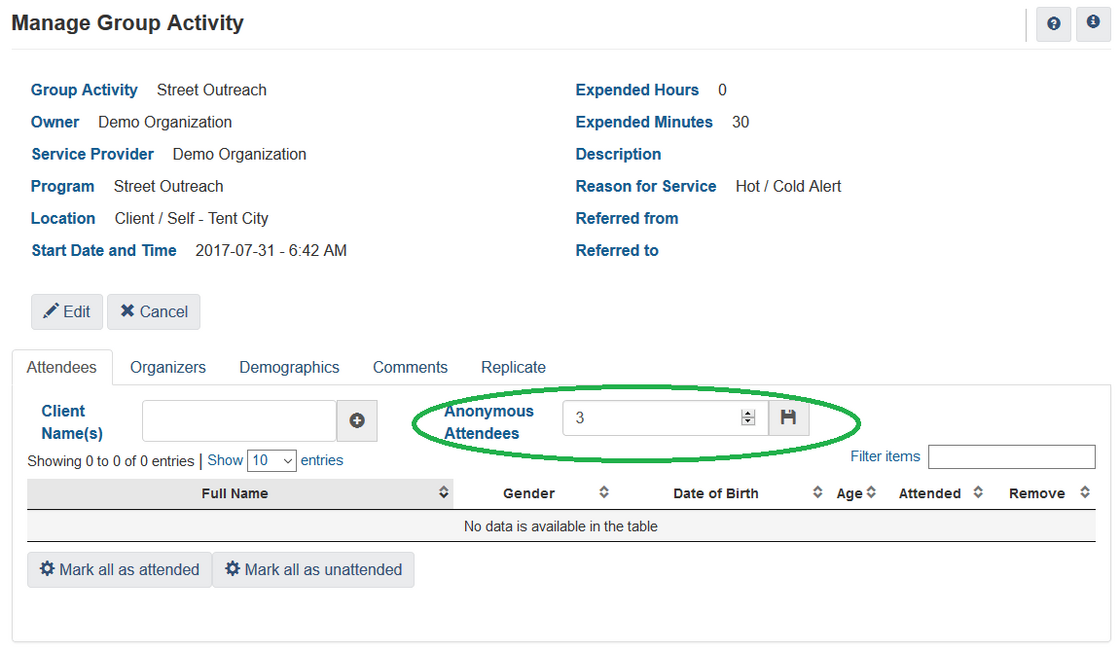The width and height of the screenshot is (1120, 652).
Task: Click Mark all as unattended
Action: 313,570
